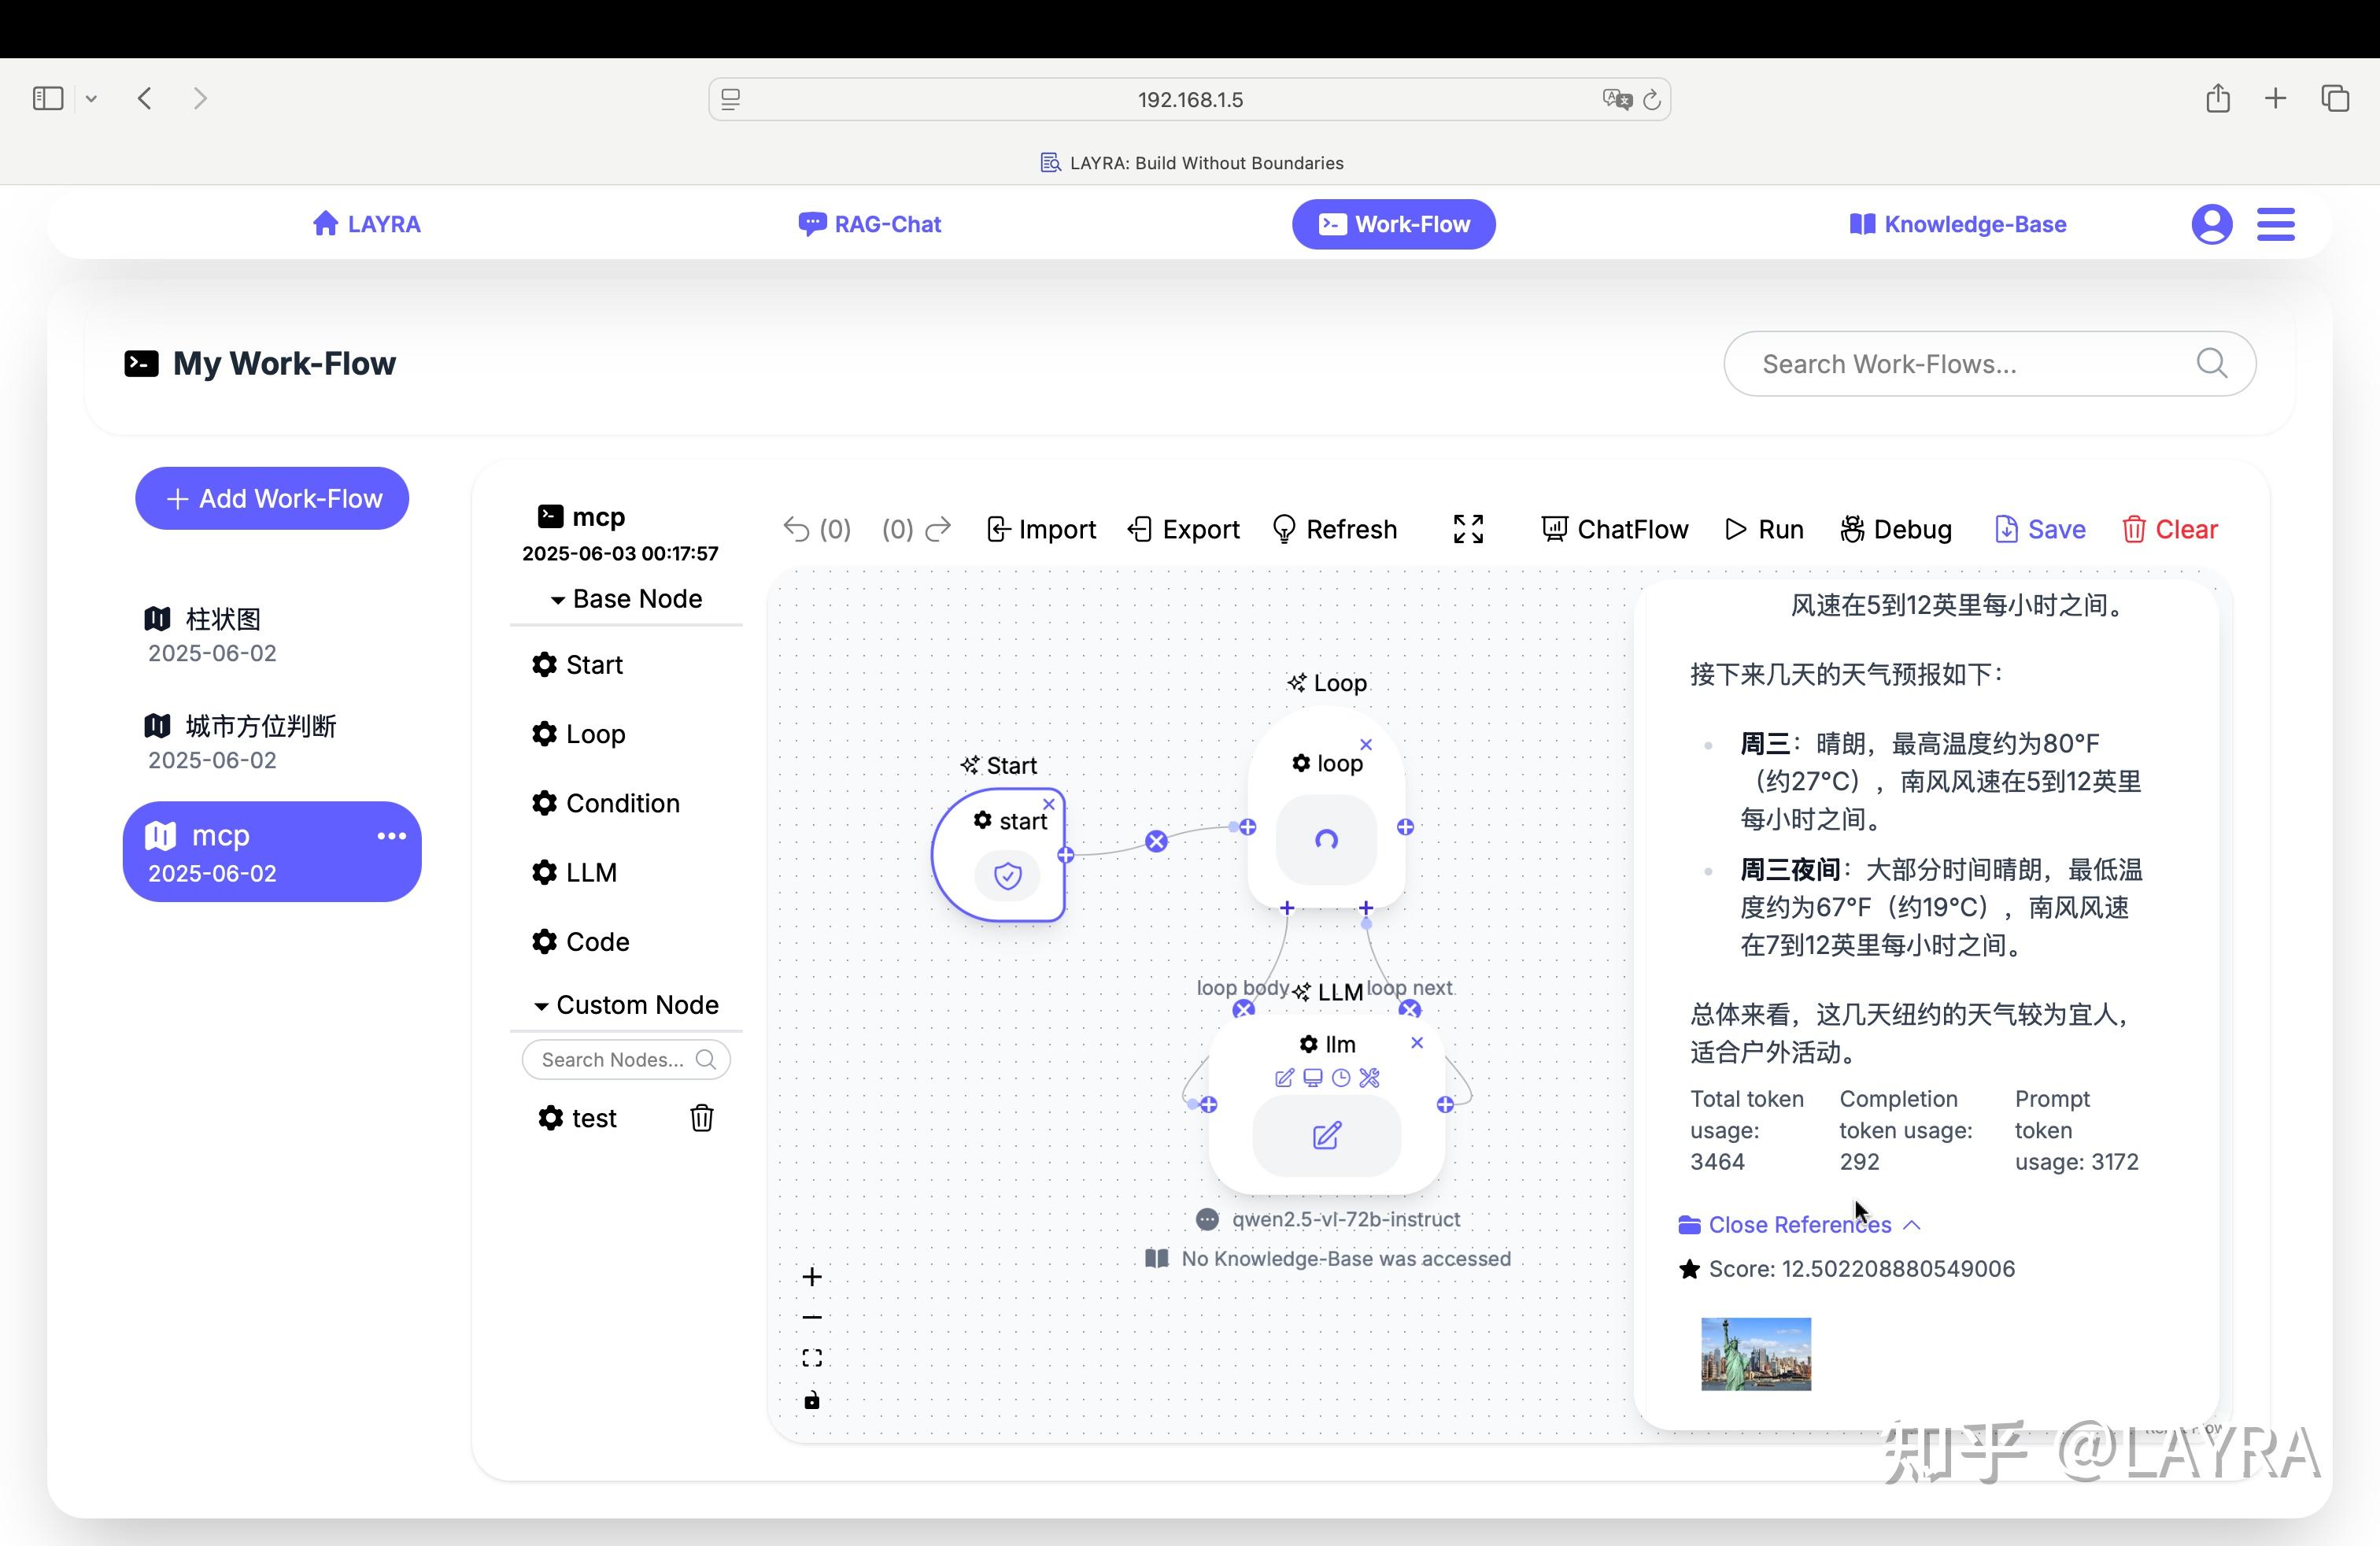Delete the test custom node
The image size is (2380, 1546).
click(702, 1118)
